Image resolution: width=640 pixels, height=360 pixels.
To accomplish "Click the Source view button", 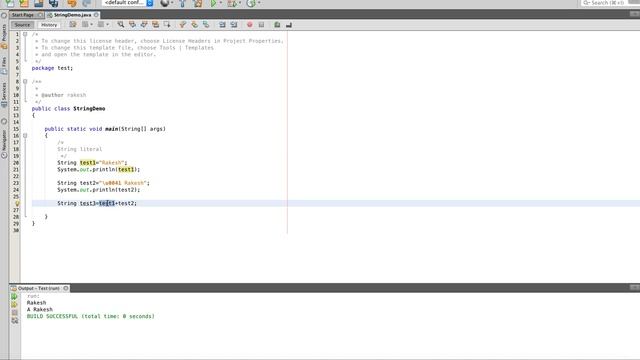I will coord(22,25).
